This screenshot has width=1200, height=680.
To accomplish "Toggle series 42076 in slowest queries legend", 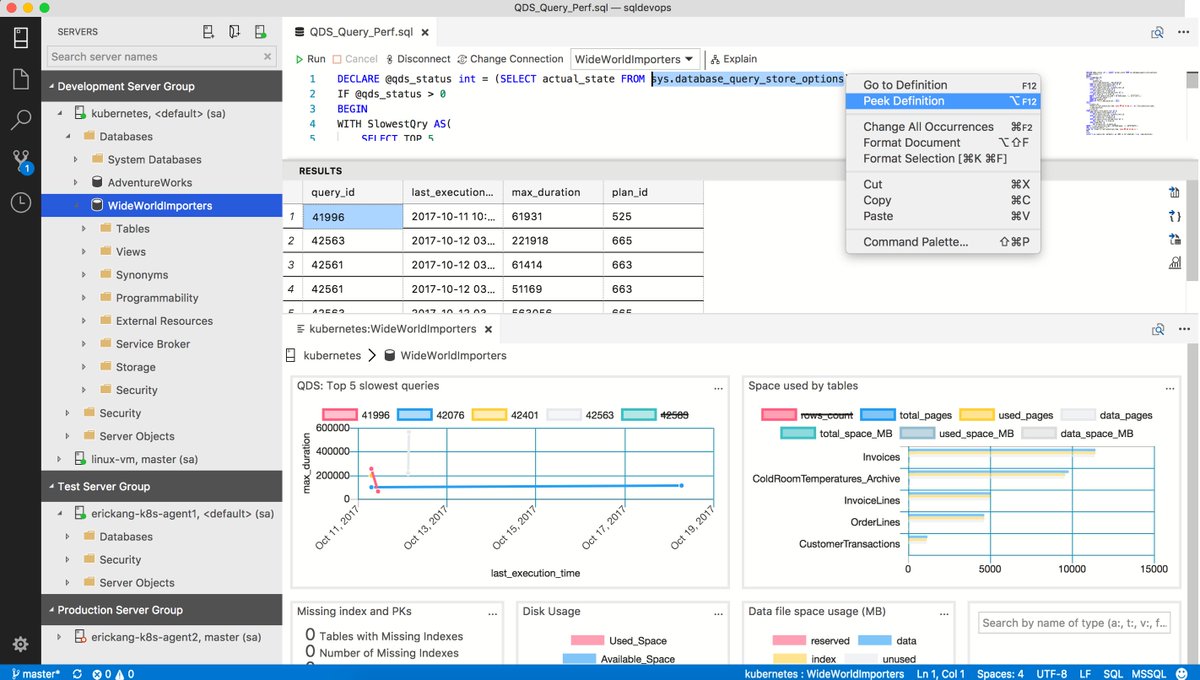I will tap(431, 414).
